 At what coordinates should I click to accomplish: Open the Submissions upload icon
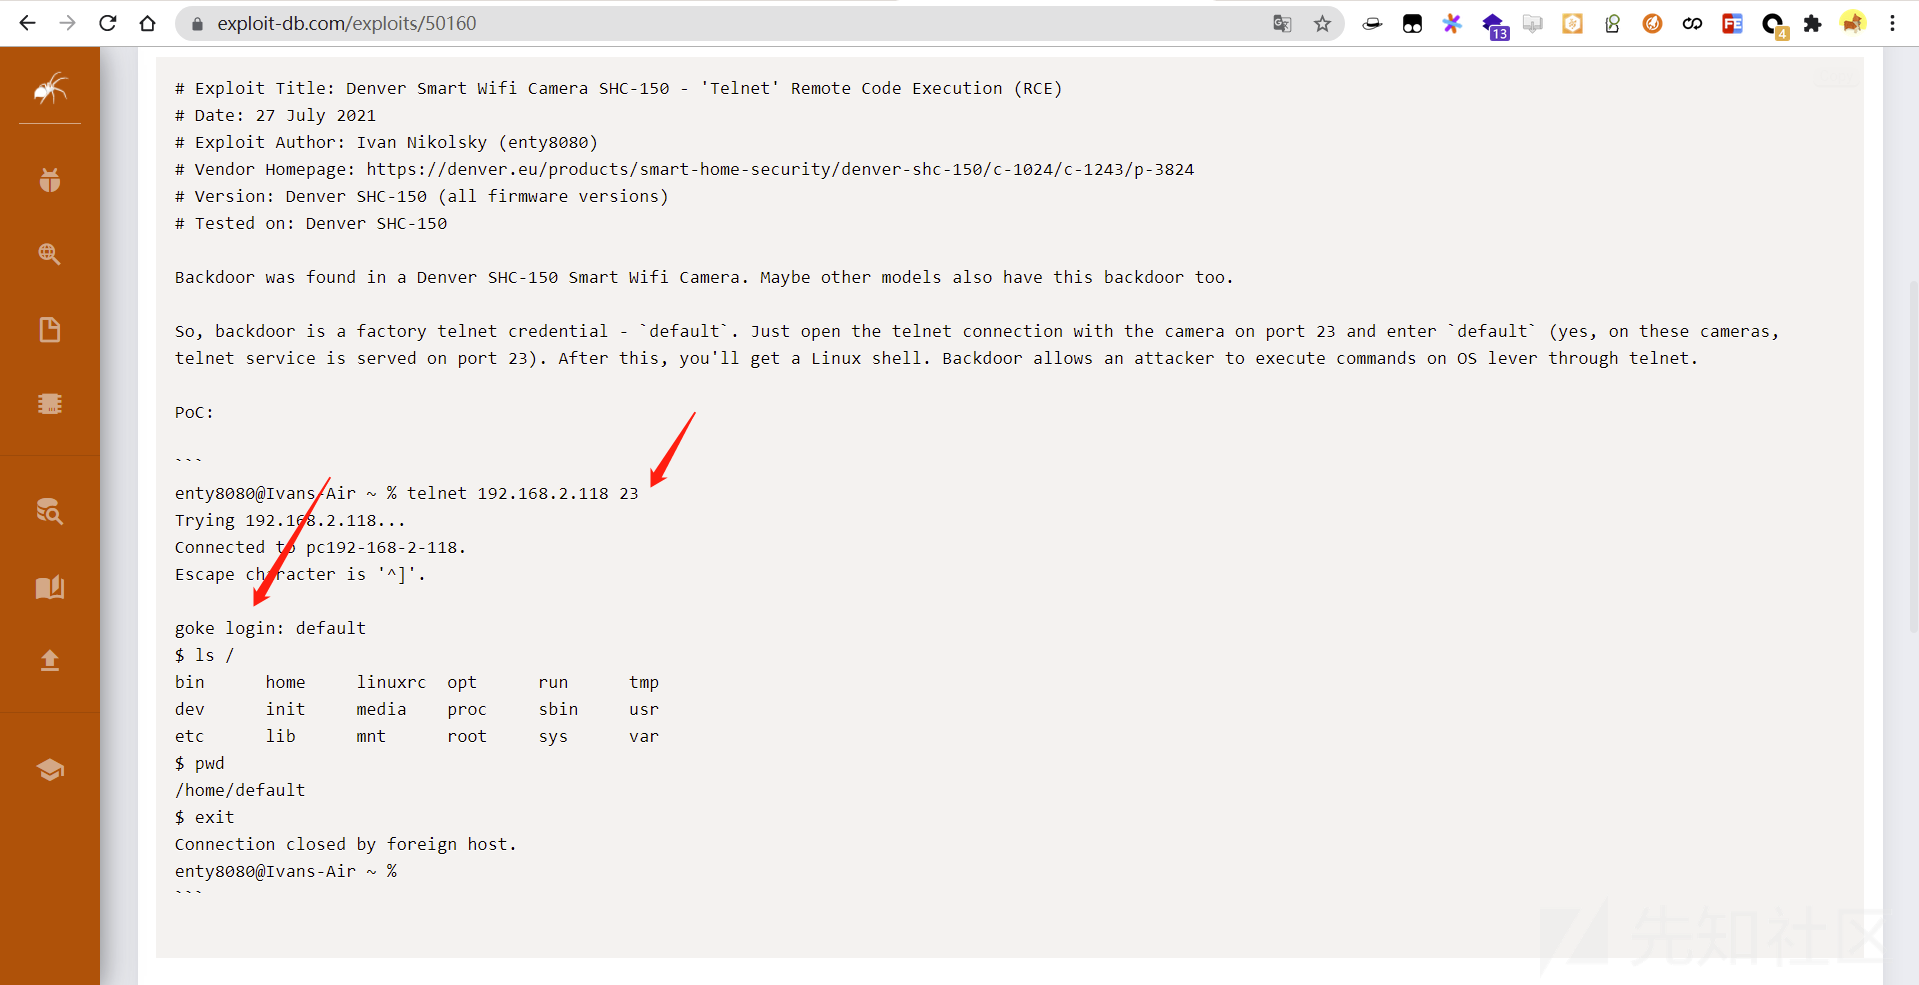point(50,660)
